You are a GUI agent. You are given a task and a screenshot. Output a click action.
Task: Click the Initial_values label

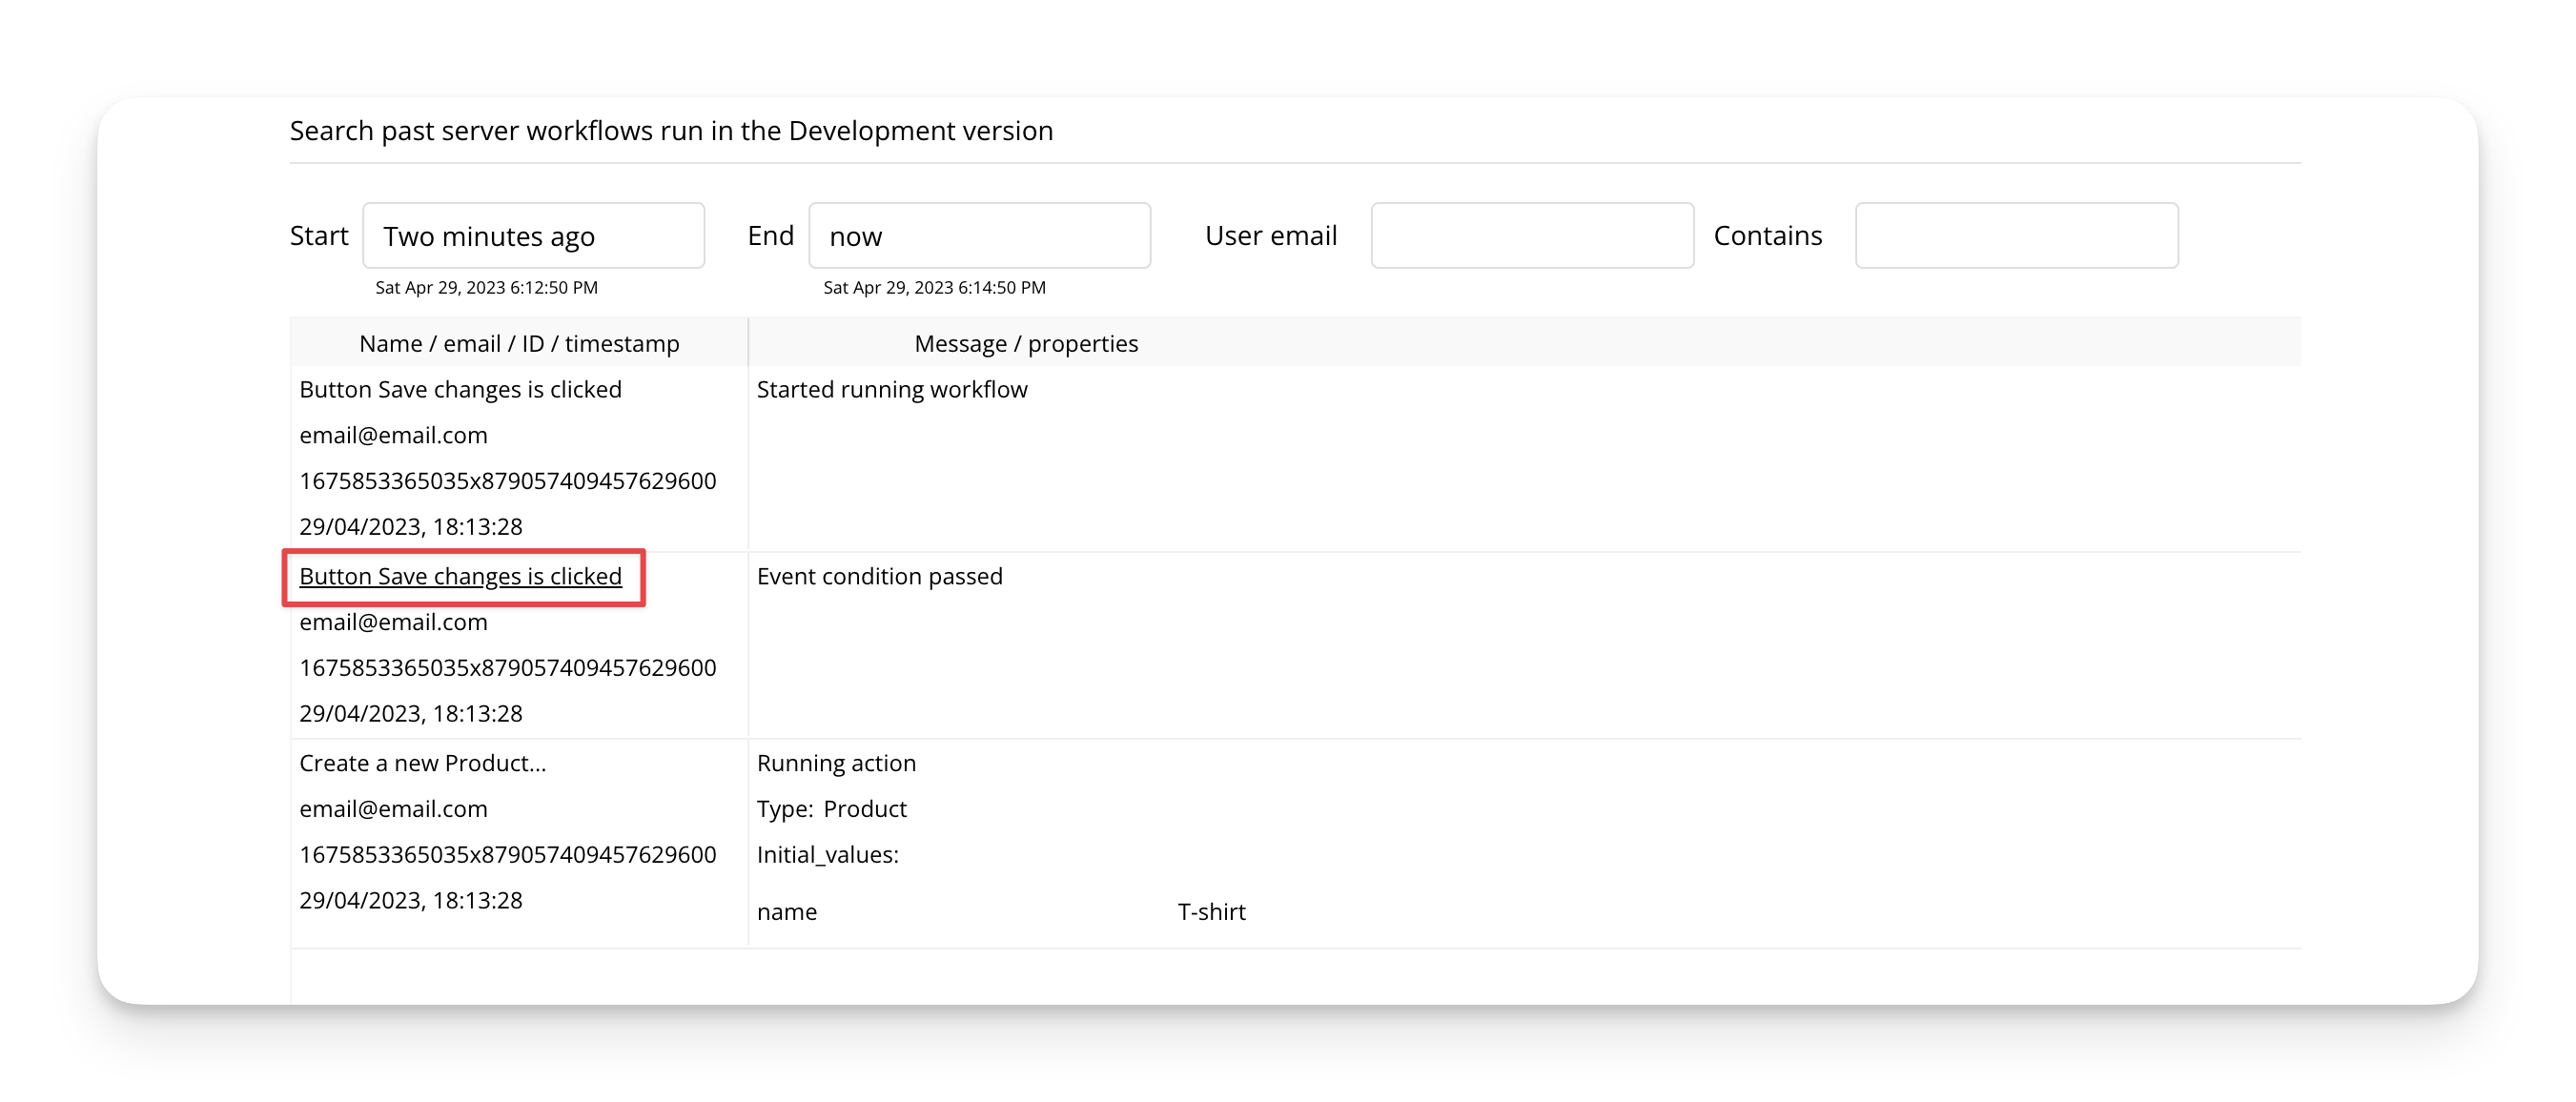(827, 855)
